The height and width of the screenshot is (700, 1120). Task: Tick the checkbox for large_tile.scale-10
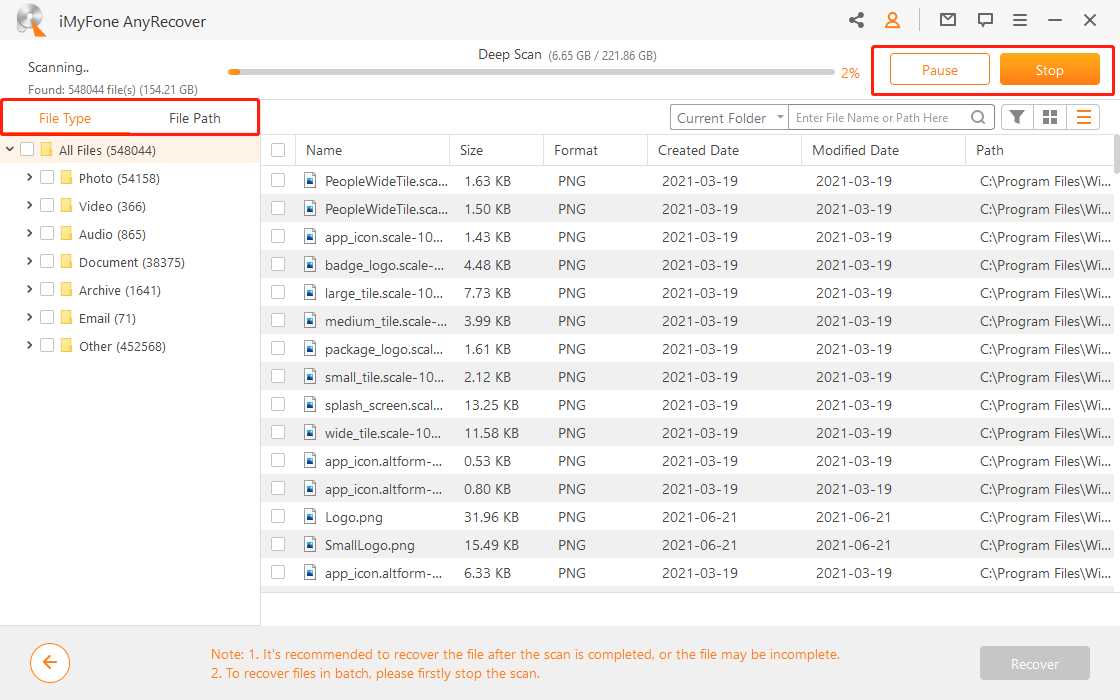(x=278, y=292)
